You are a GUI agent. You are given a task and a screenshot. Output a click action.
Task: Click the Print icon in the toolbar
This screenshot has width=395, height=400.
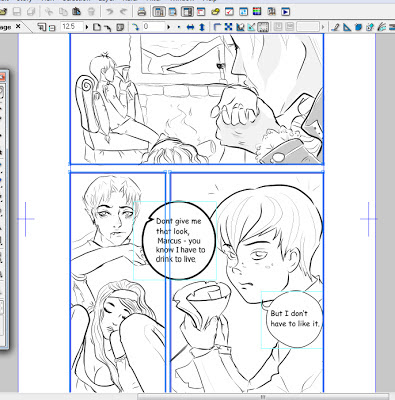pyautogui.click(x=142, y=12)
